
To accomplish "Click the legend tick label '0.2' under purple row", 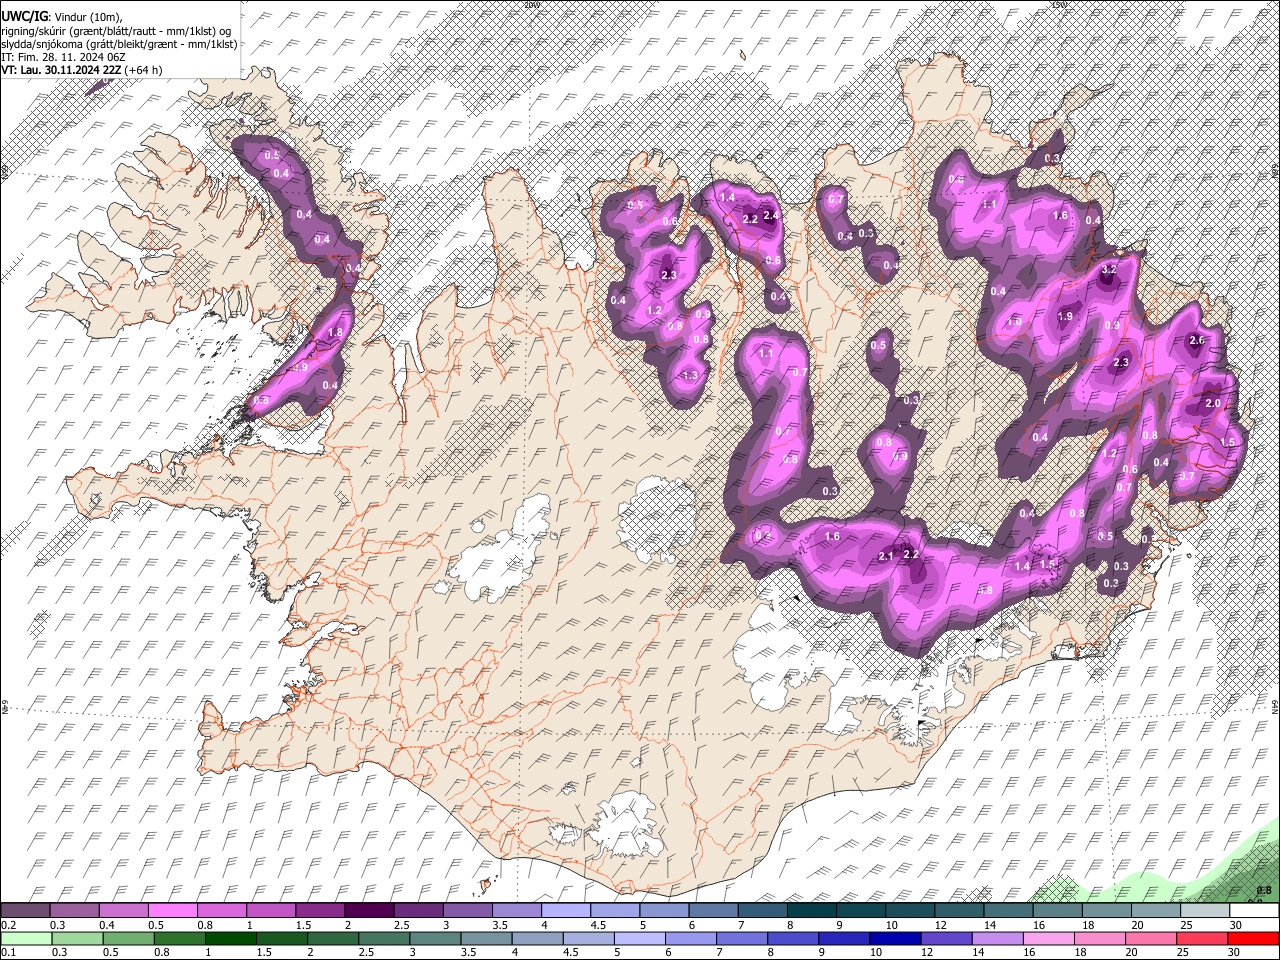I will (10, 925).
